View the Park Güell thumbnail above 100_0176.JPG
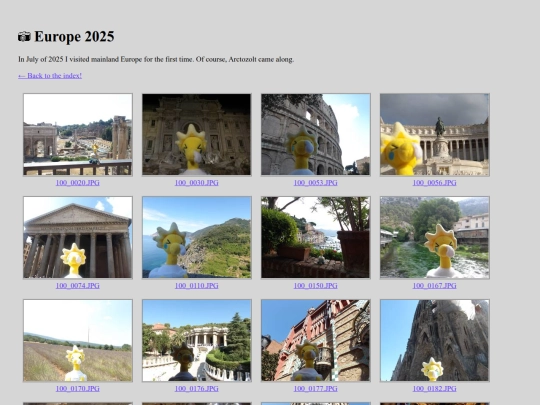Screen dimensions: 540x405 point(197,341)
